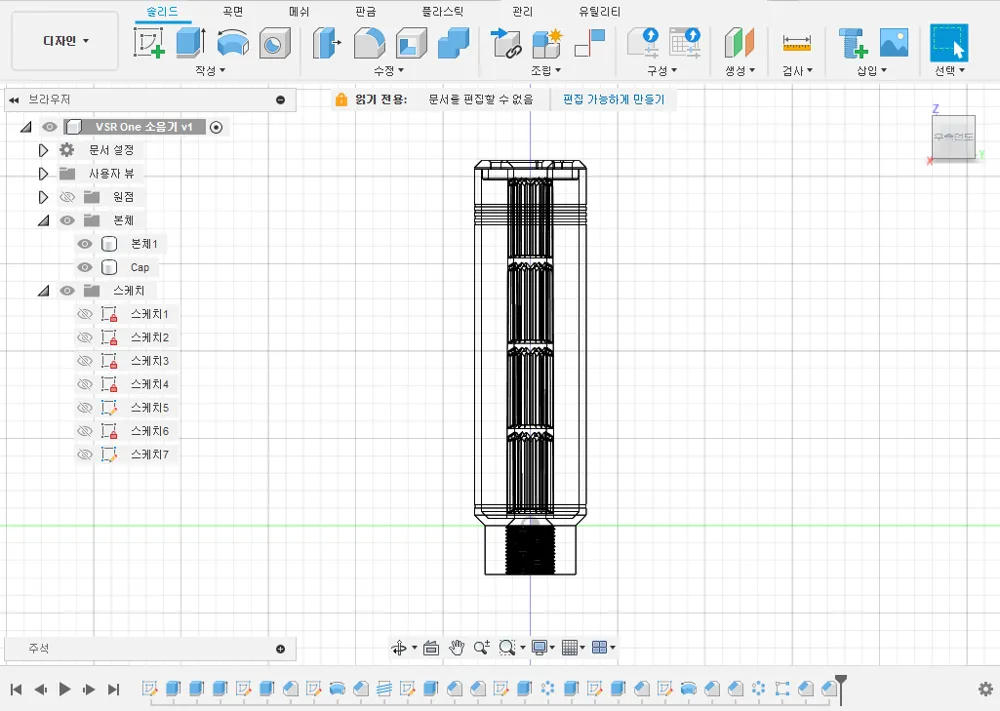Click the Insert image icon
The image size is (1000, 711).
pos(894,43)
